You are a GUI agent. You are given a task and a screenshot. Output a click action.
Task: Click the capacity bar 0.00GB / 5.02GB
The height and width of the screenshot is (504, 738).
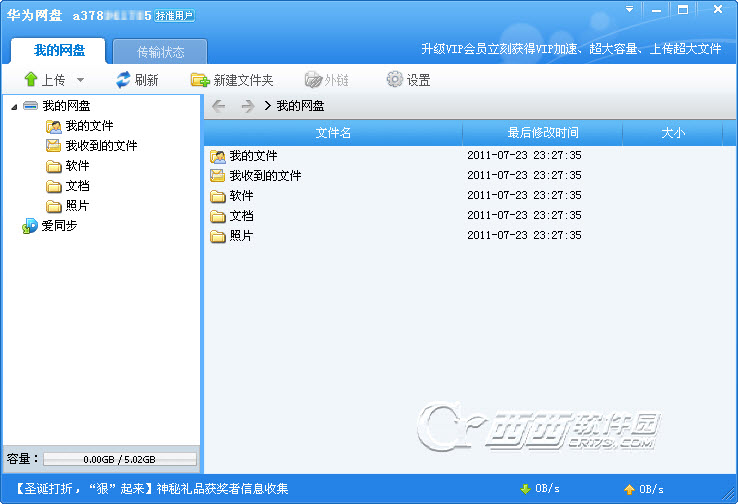coord(120,459)
